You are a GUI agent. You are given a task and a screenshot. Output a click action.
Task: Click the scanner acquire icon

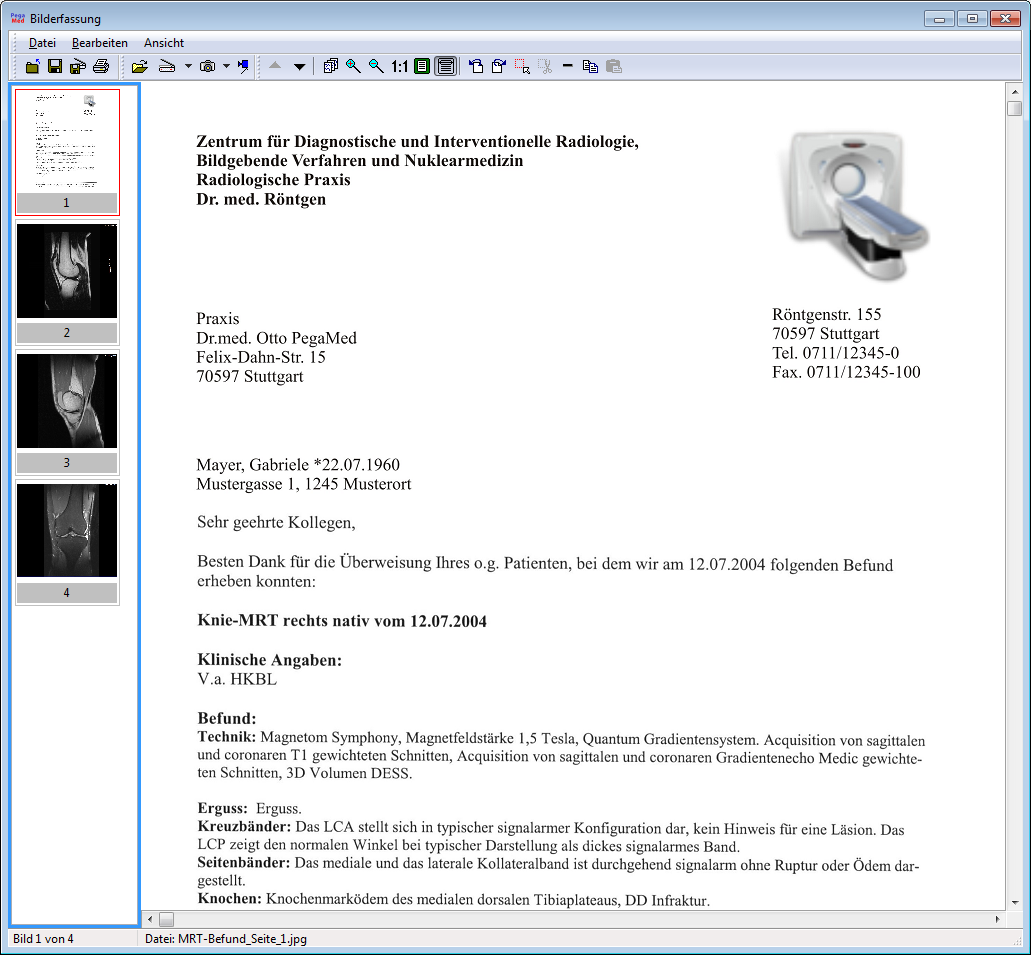pyautogui.click(x=167, y=67)
